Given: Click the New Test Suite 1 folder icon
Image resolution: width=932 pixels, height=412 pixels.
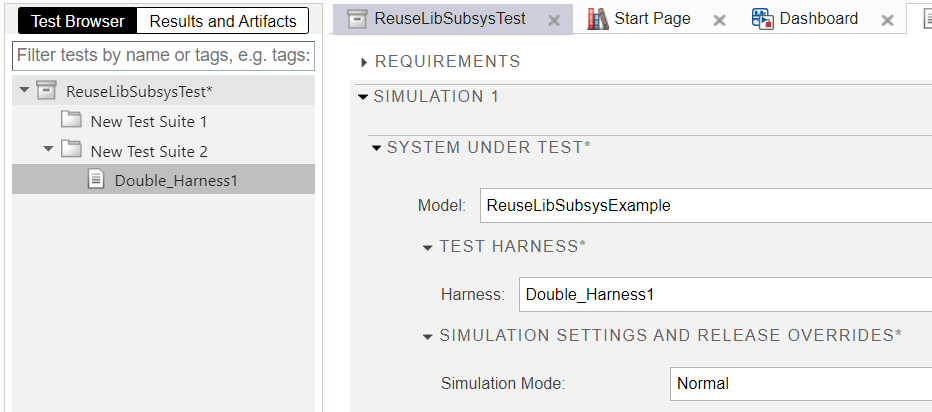Looking at the screenshot, I should tap(71, 121).
